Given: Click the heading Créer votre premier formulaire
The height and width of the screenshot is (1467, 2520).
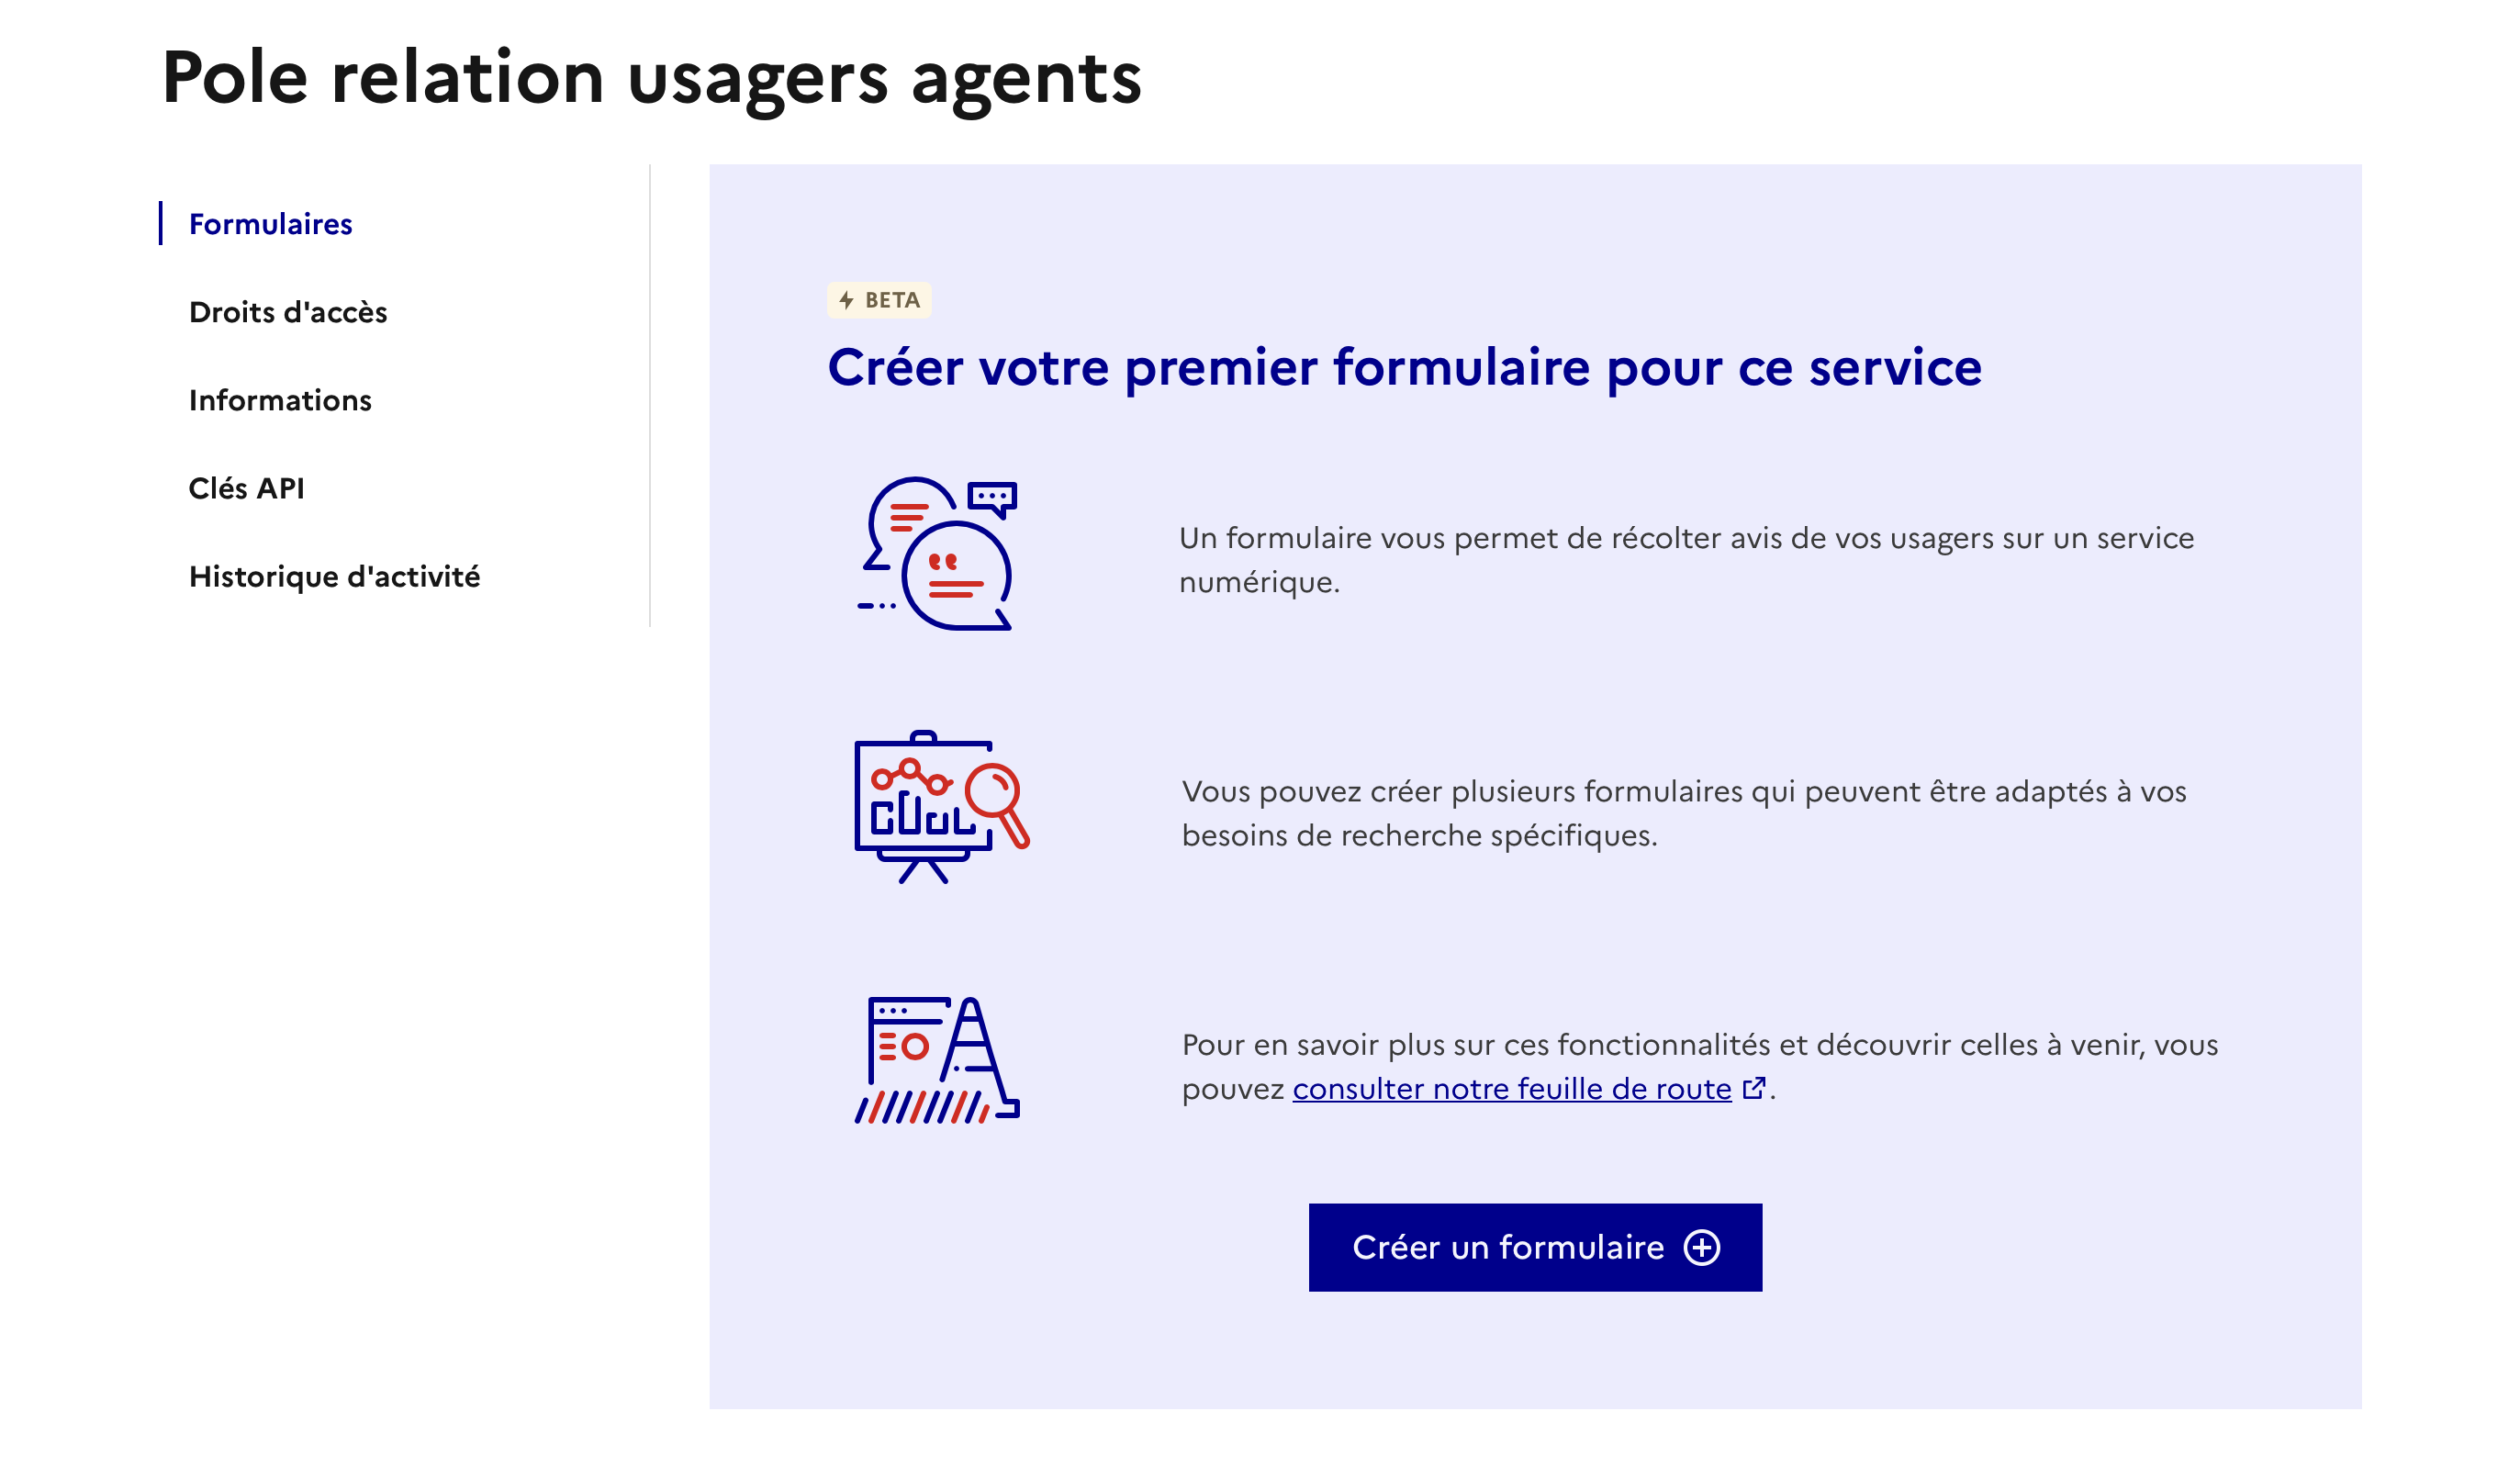Looking at the screenshot, I should pos(1404,367).
